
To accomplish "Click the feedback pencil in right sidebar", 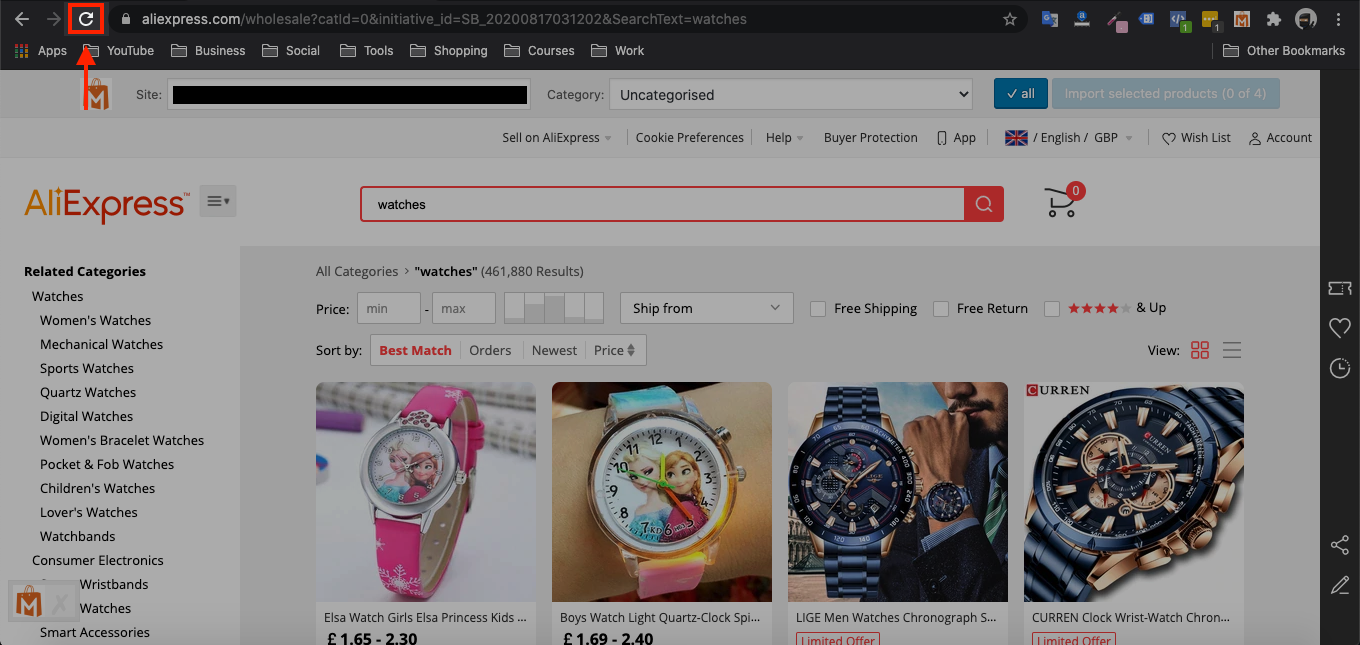I will pyautogui.click(x=1340, y=585).
